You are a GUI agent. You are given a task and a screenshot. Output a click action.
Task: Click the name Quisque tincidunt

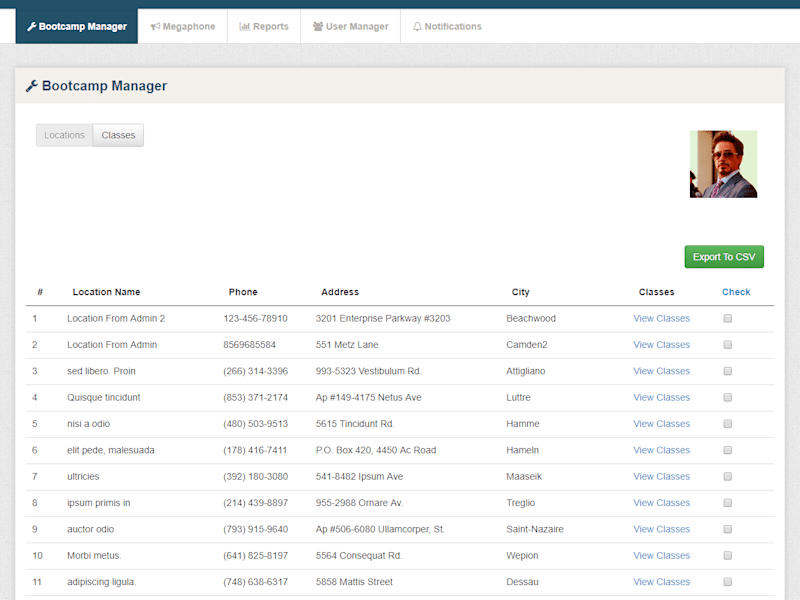point(104,397)
